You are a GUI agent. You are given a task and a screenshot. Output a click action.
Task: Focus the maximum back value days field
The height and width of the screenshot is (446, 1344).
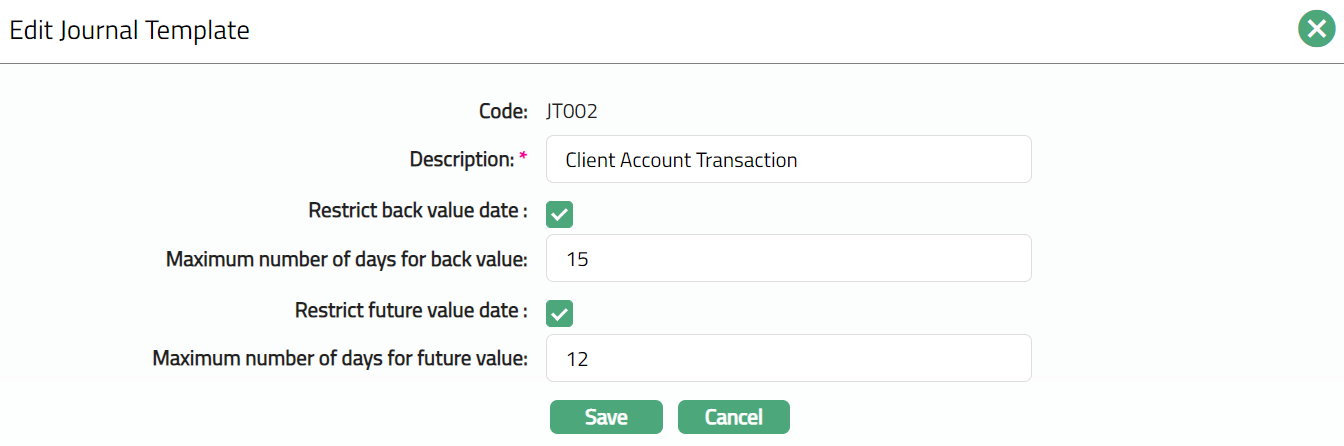tap(788, 259)
